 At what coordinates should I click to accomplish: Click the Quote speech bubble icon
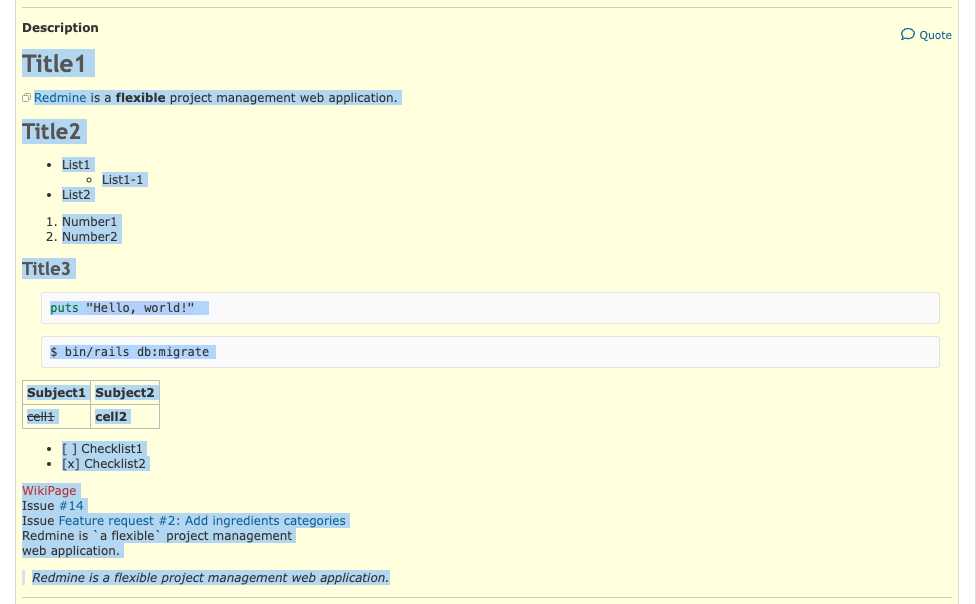908,34
